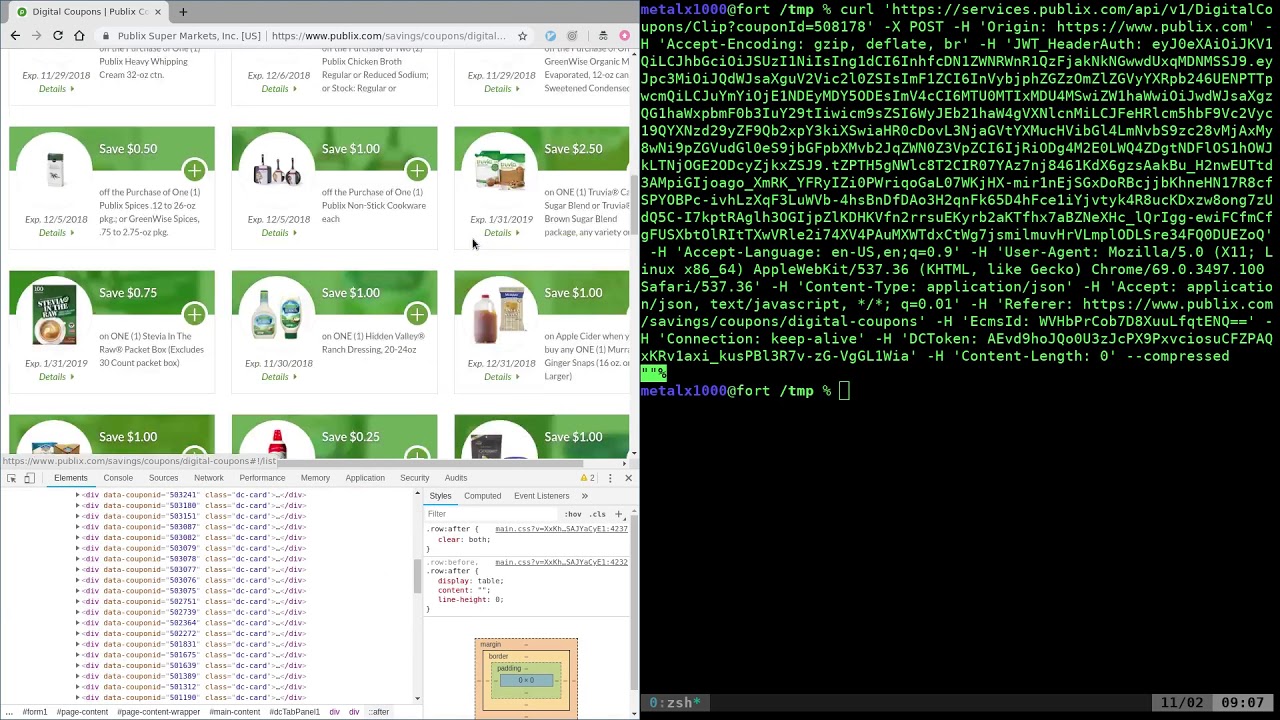Go back using the browser back arrow

coord(15,36)
